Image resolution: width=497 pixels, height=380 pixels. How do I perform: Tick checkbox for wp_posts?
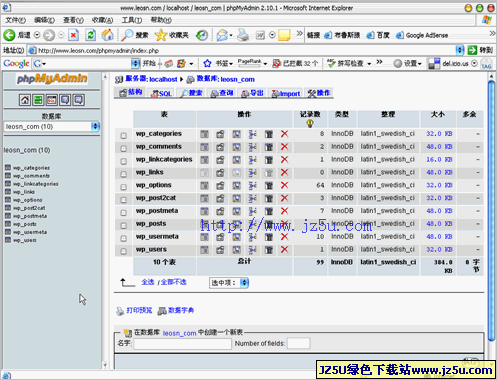(123, 226)
